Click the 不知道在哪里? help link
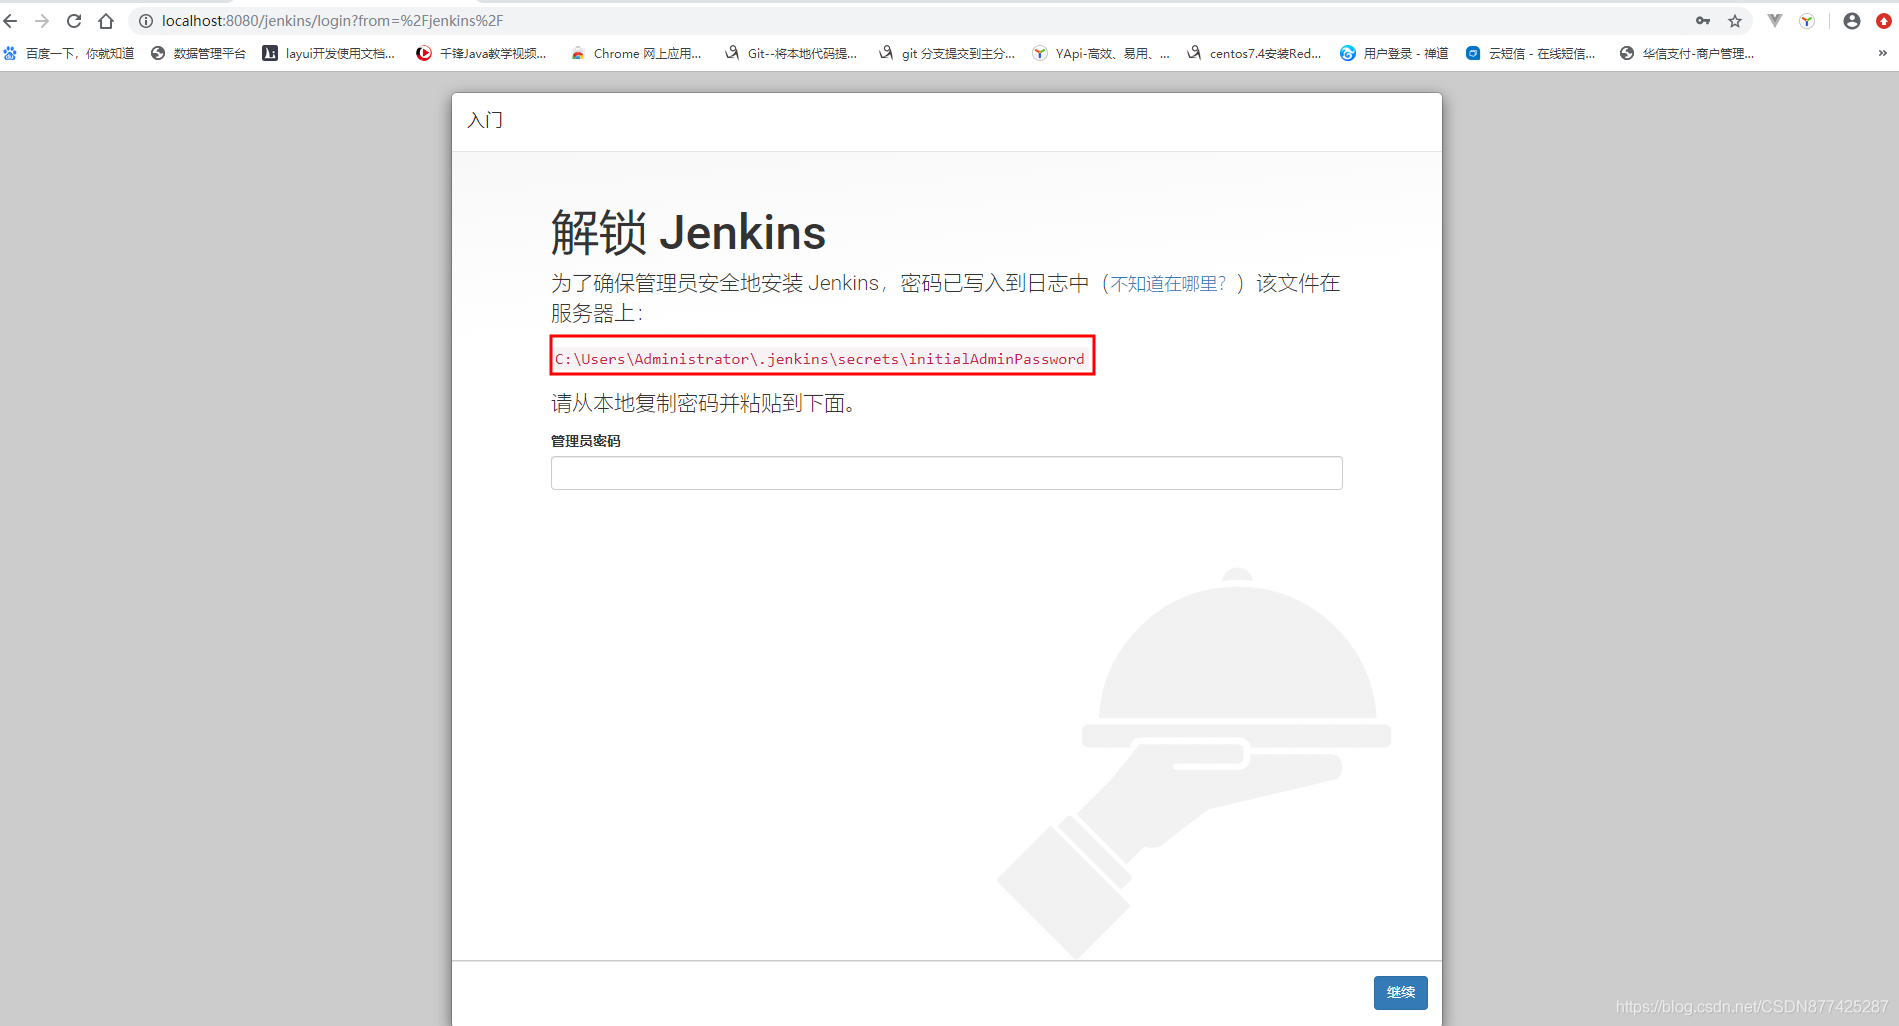Screen dimensions: 1899x1026 coord(1168,284)
